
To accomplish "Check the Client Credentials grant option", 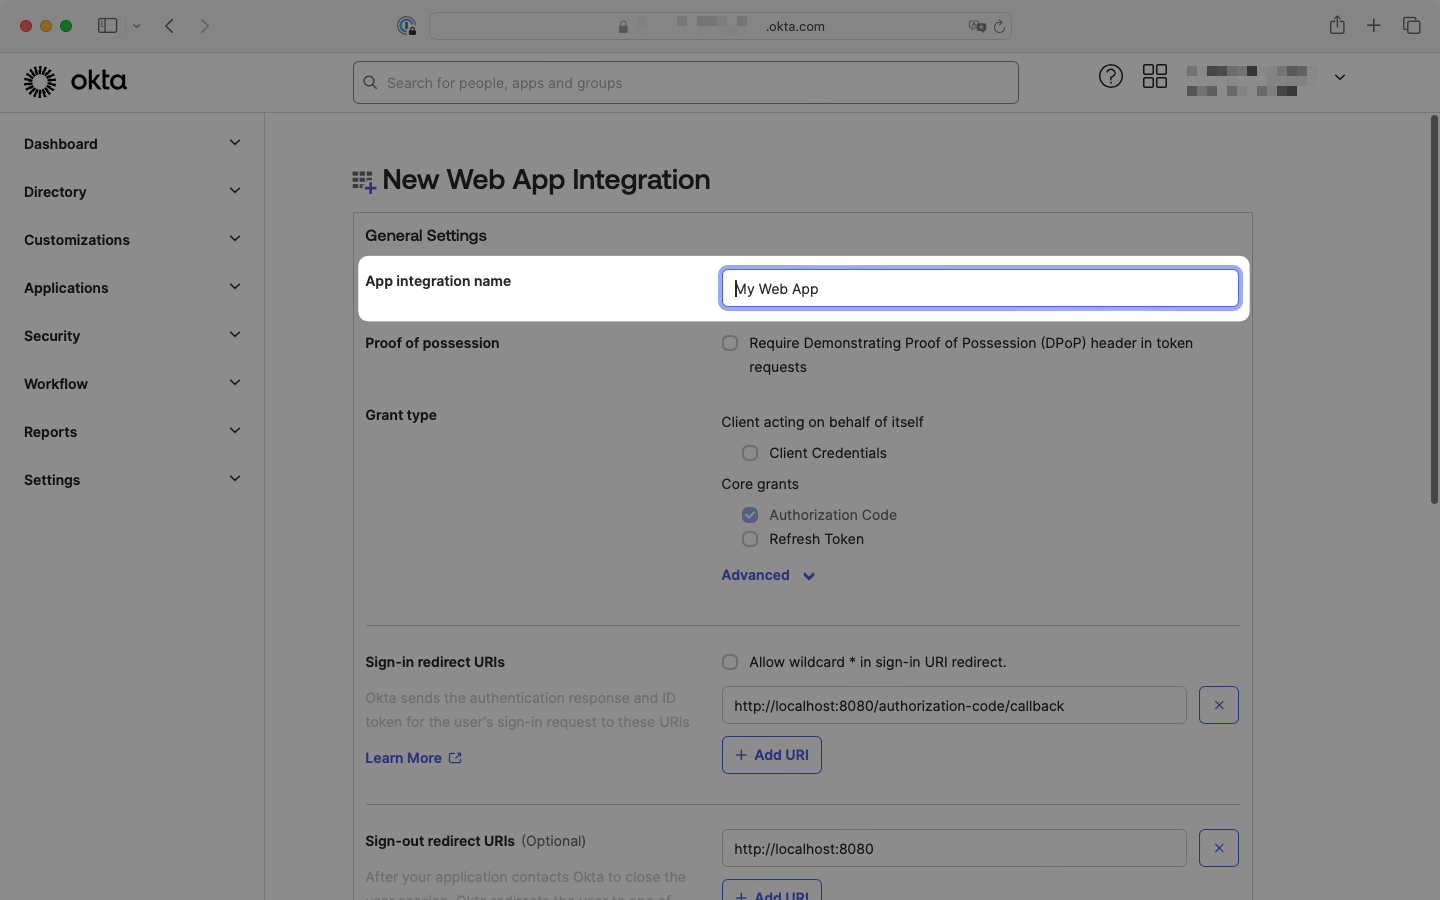I will click(x=749, y=453).
